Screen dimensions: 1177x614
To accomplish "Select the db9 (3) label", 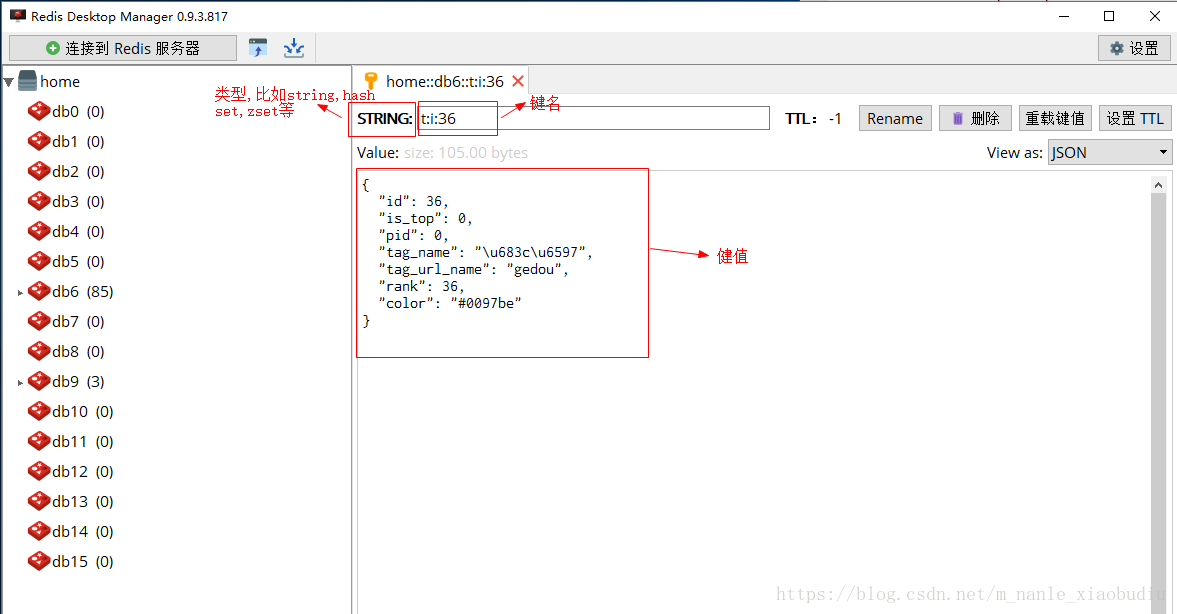I will (78, 381).
